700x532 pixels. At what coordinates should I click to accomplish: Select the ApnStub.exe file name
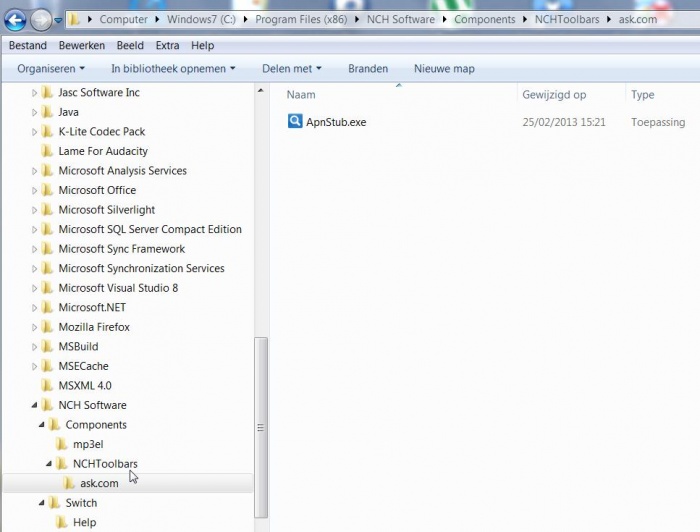(336, 122)
